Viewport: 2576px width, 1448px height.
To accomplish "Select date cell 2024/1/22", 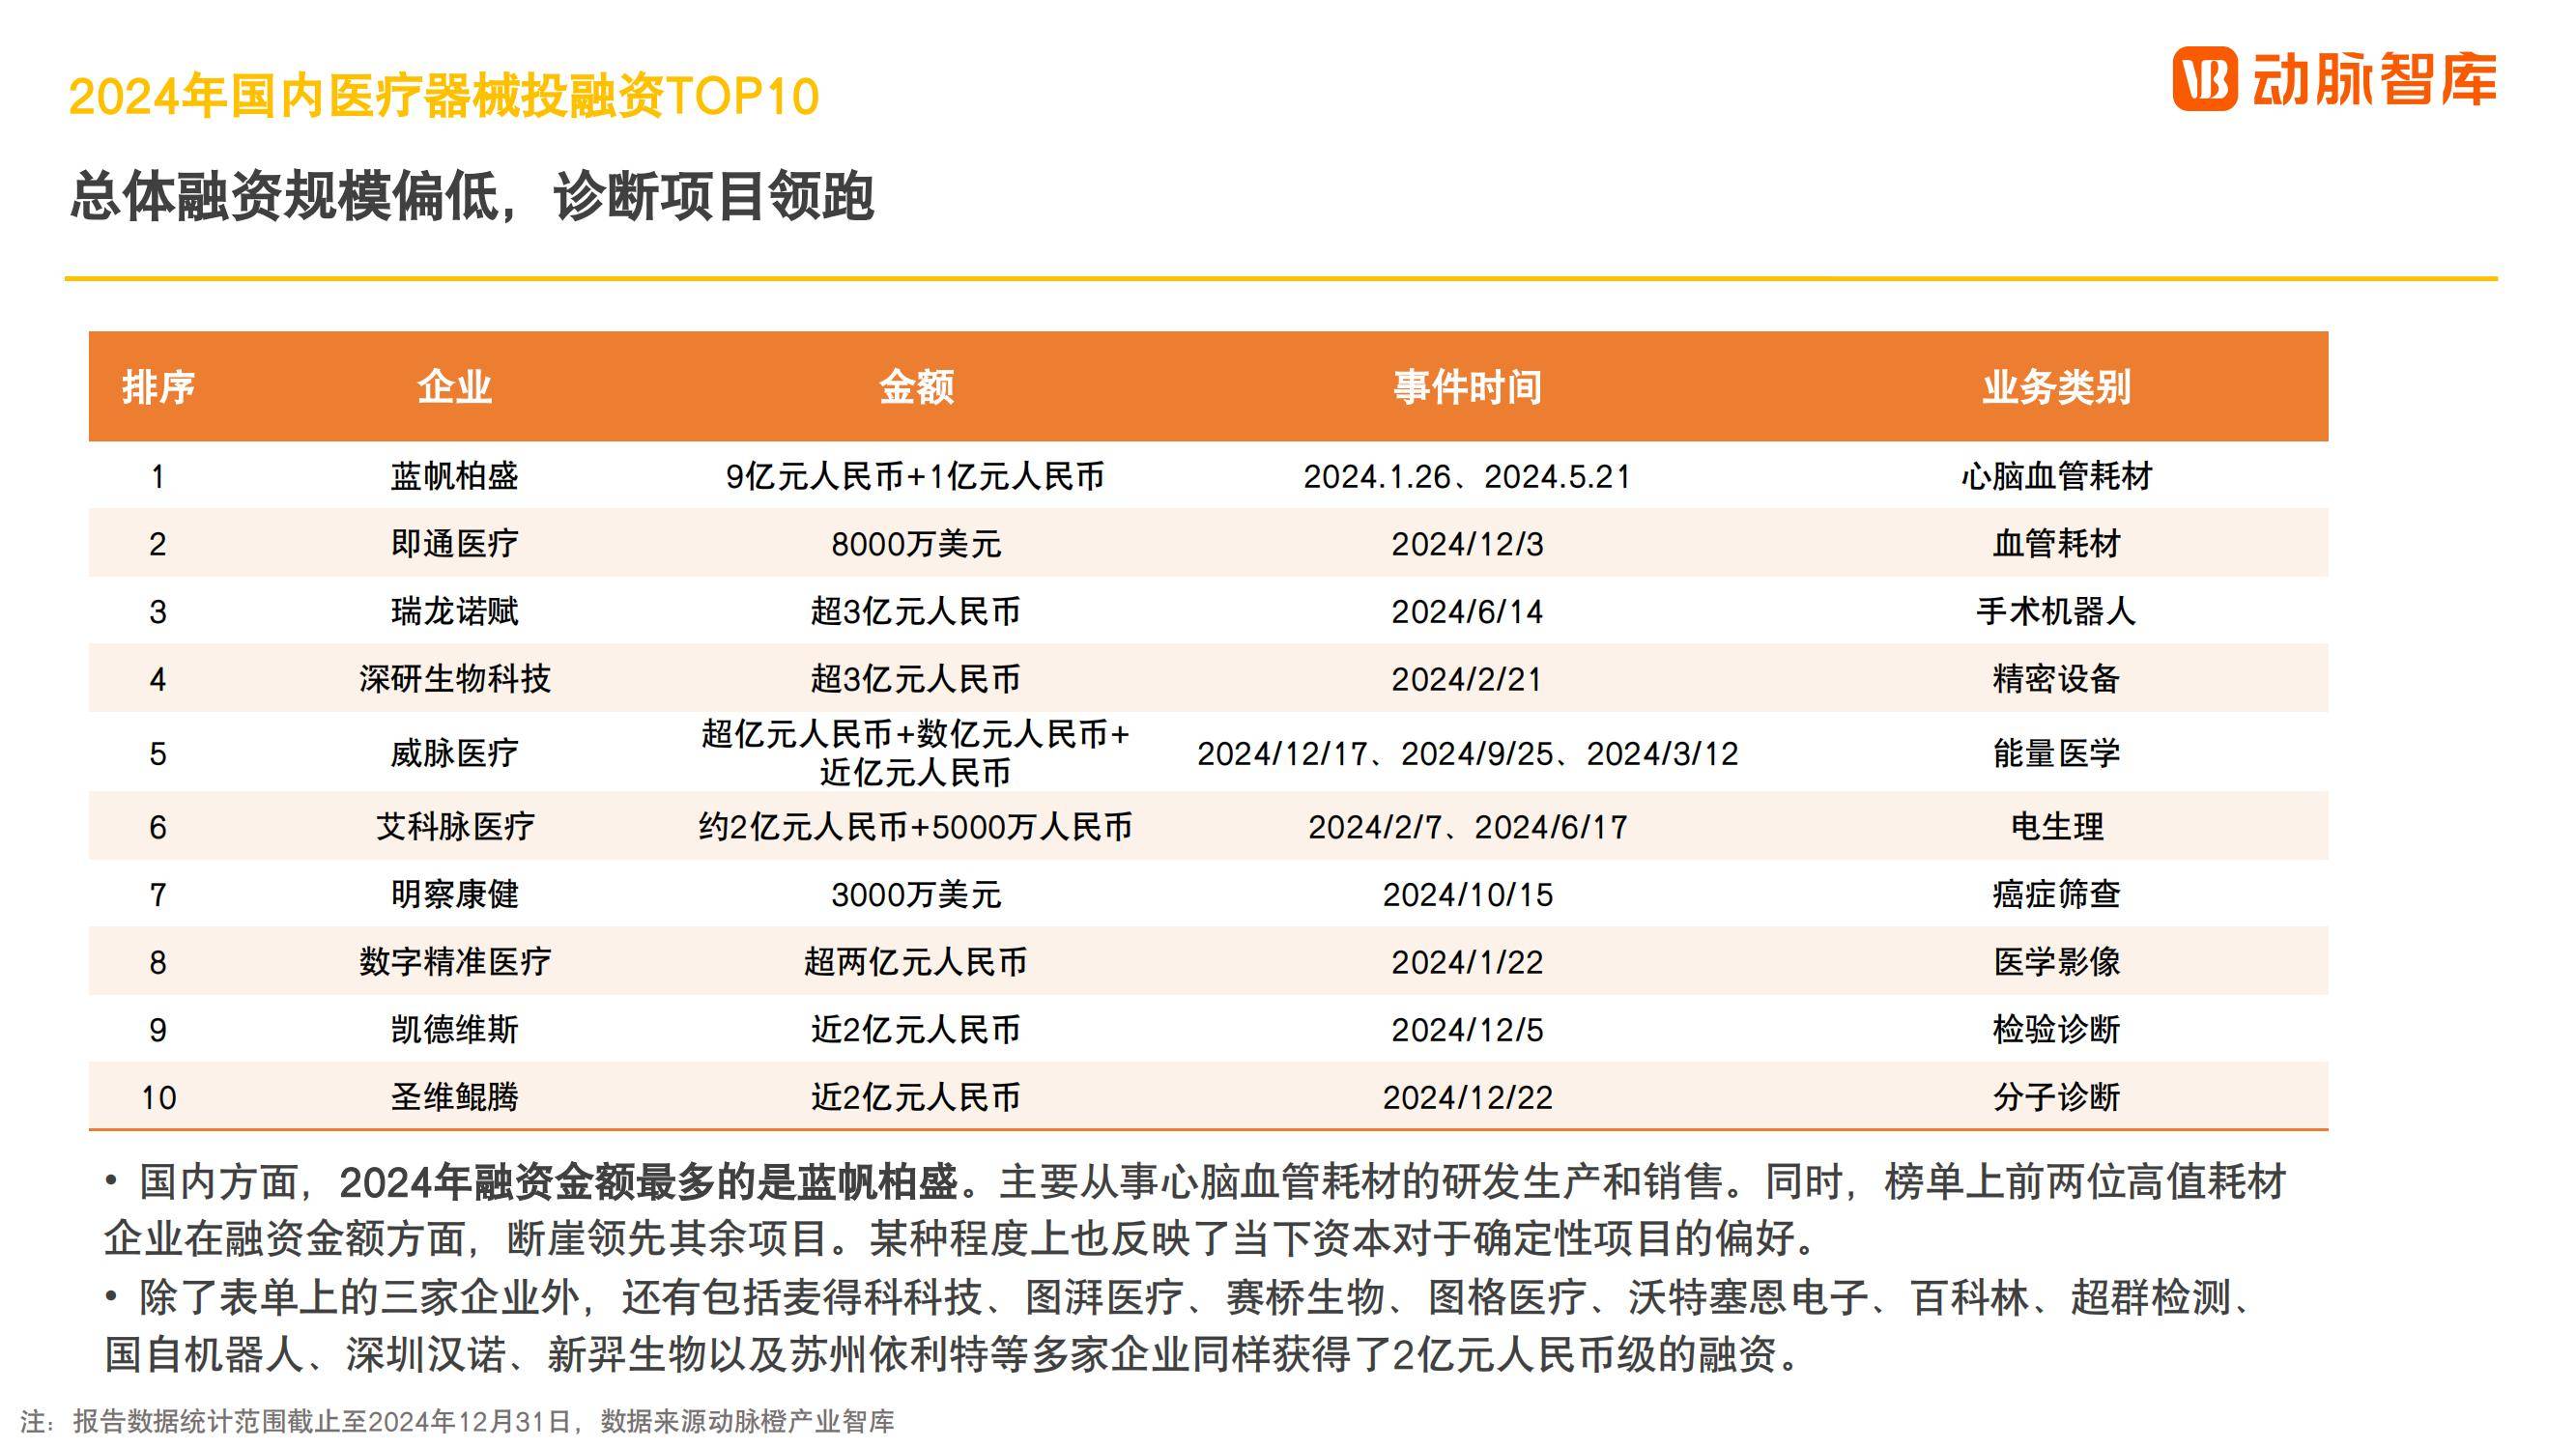I will coord(1467,962).
